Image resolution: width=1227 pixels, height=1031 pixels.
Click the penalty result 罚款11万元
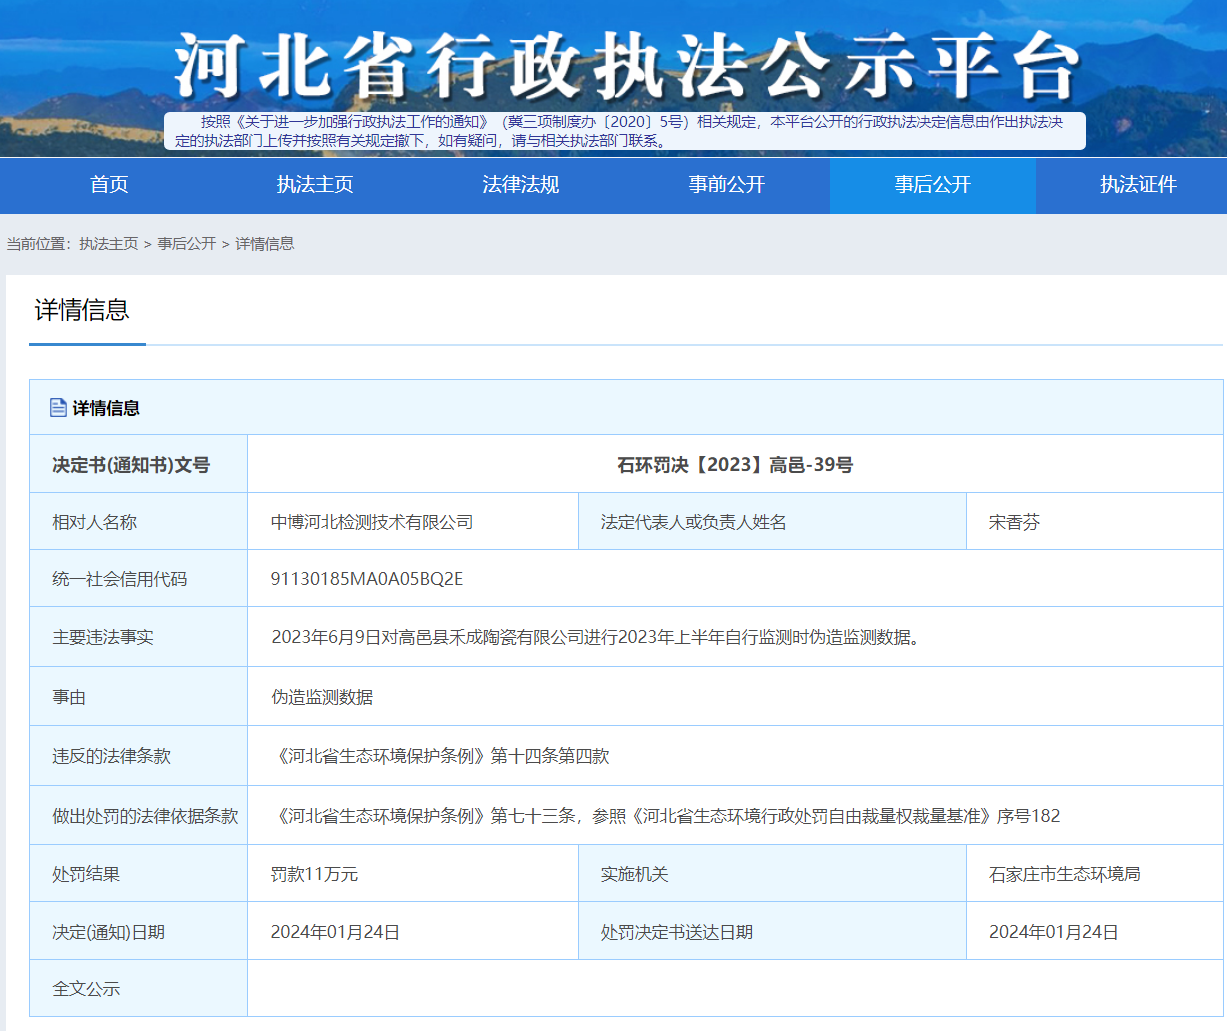[314, 874]
